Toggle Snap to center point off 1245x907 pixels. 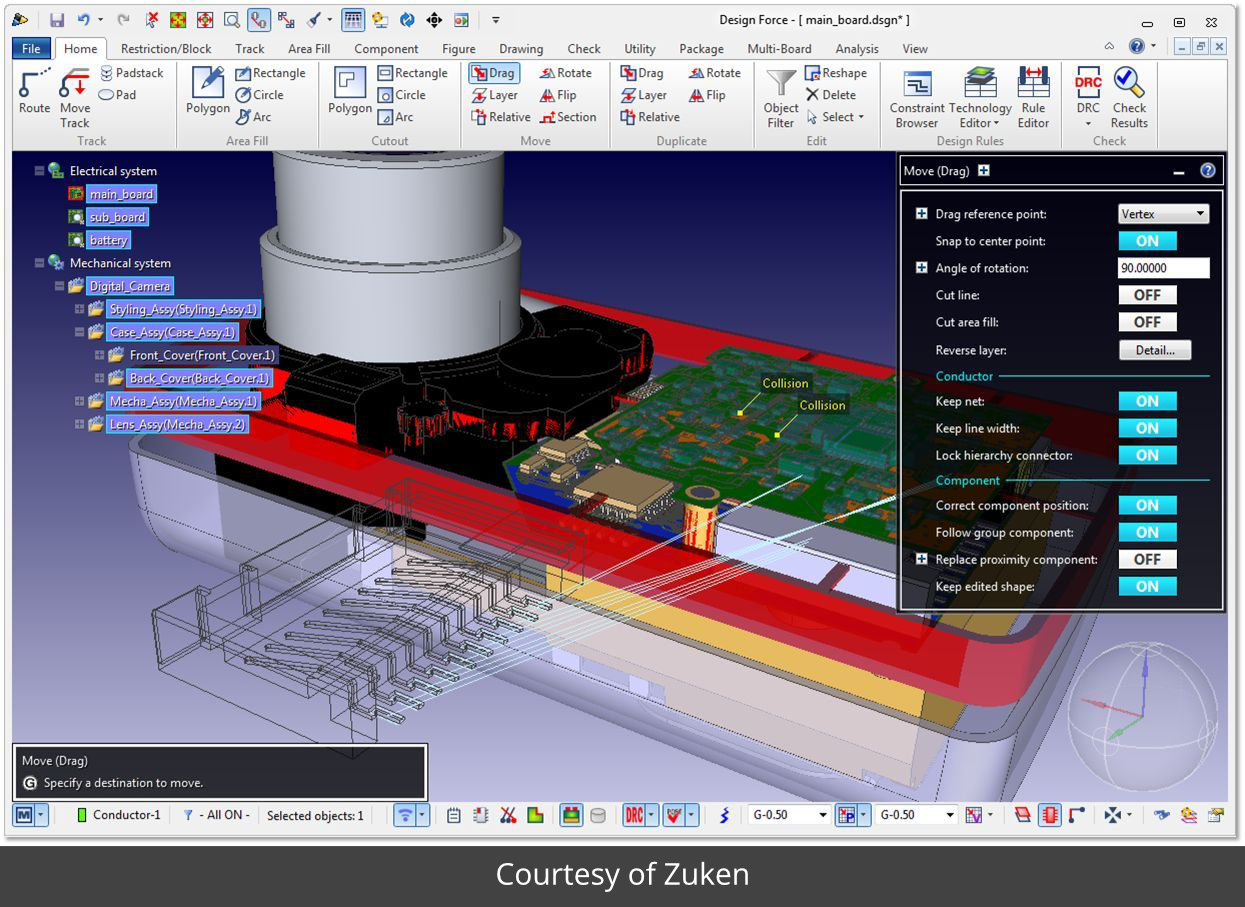tap(1147, 241)
